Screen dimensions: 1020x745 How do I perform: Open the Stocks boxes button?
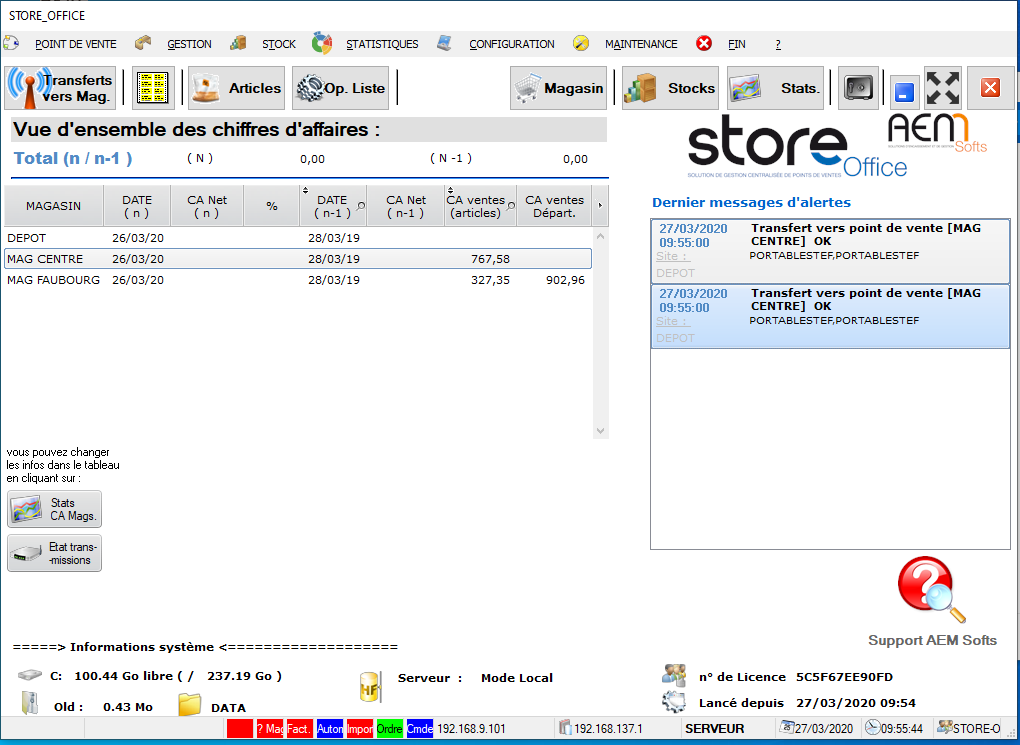point(670,88)
